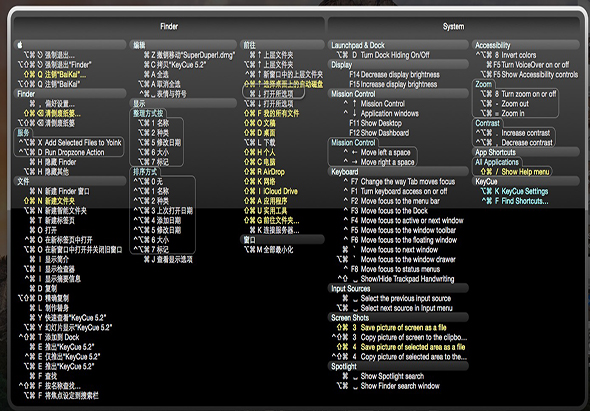Click 仅推出"KeyCue 5.2" entry
590x411 pixels.
[62, 358]
